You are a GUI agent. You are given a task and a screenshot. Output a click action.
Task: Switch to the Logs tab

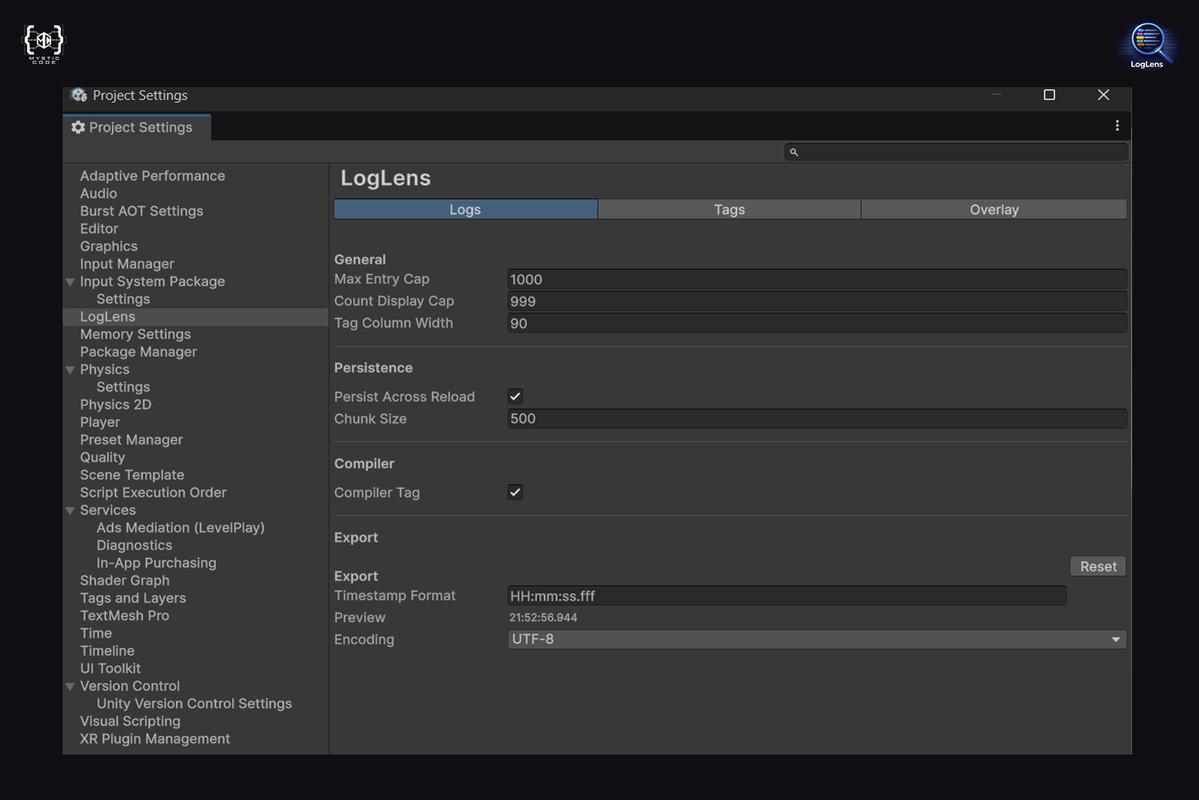465,210
